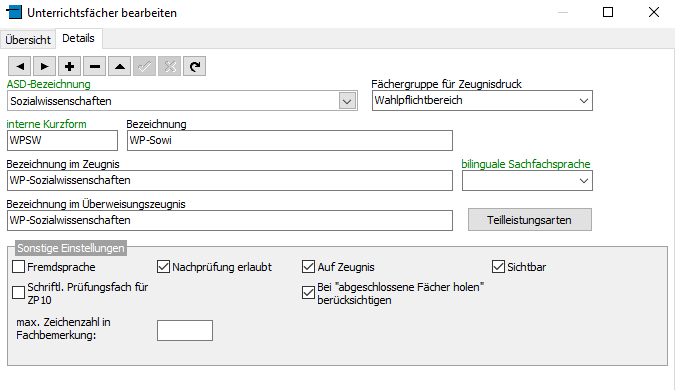
Task: Open bilinguale Sachfachsprache dropdown
Action: [x=584, y=181]
